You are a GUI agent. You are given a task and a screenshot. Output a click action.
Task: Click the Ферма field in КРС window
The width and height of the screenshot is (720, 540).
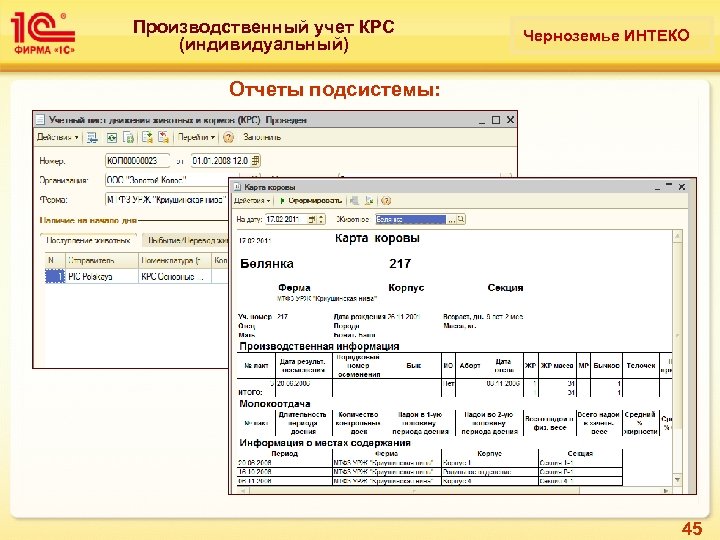[167, 200]
